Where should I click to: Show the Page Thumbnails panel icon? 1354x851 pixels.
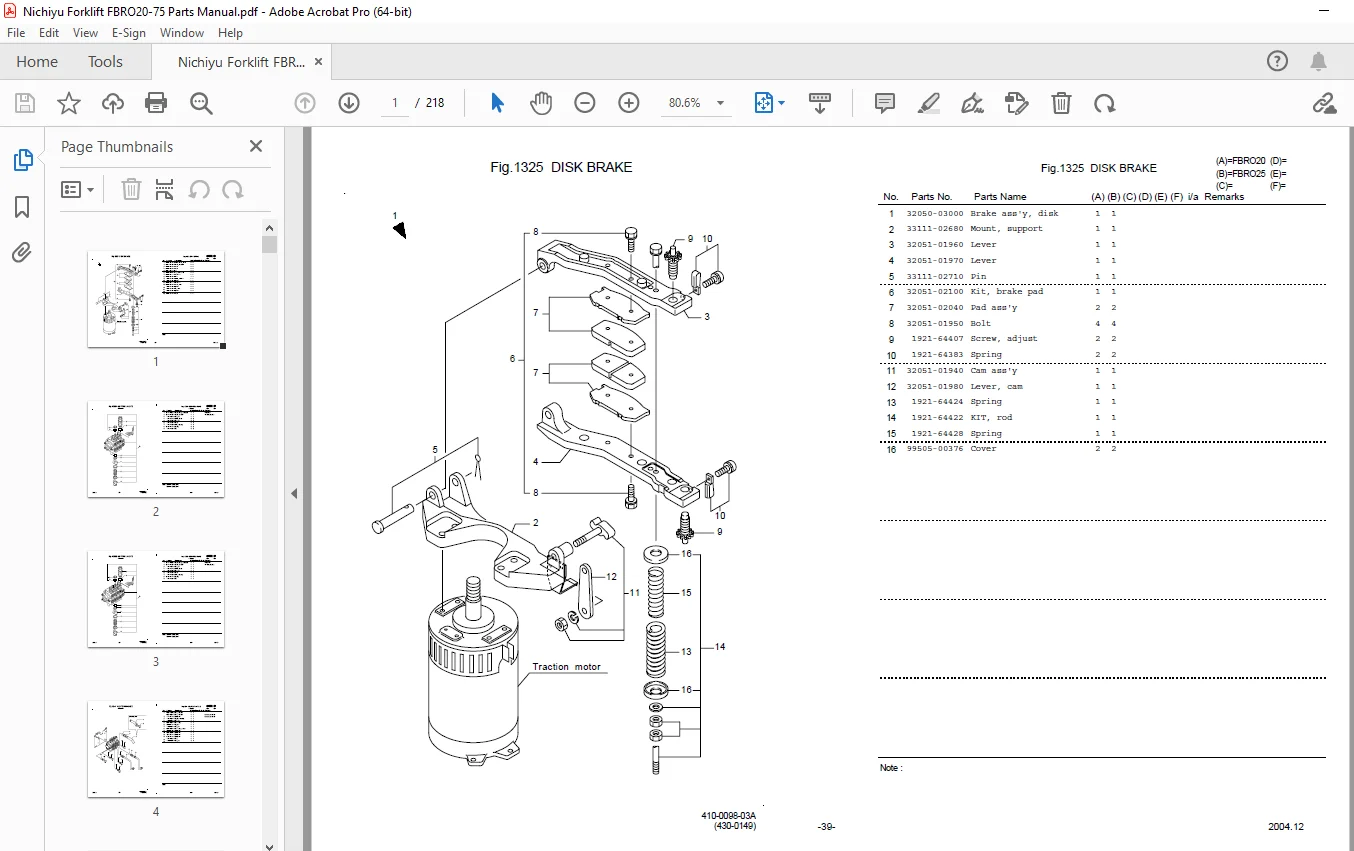(x=22, y=160)
